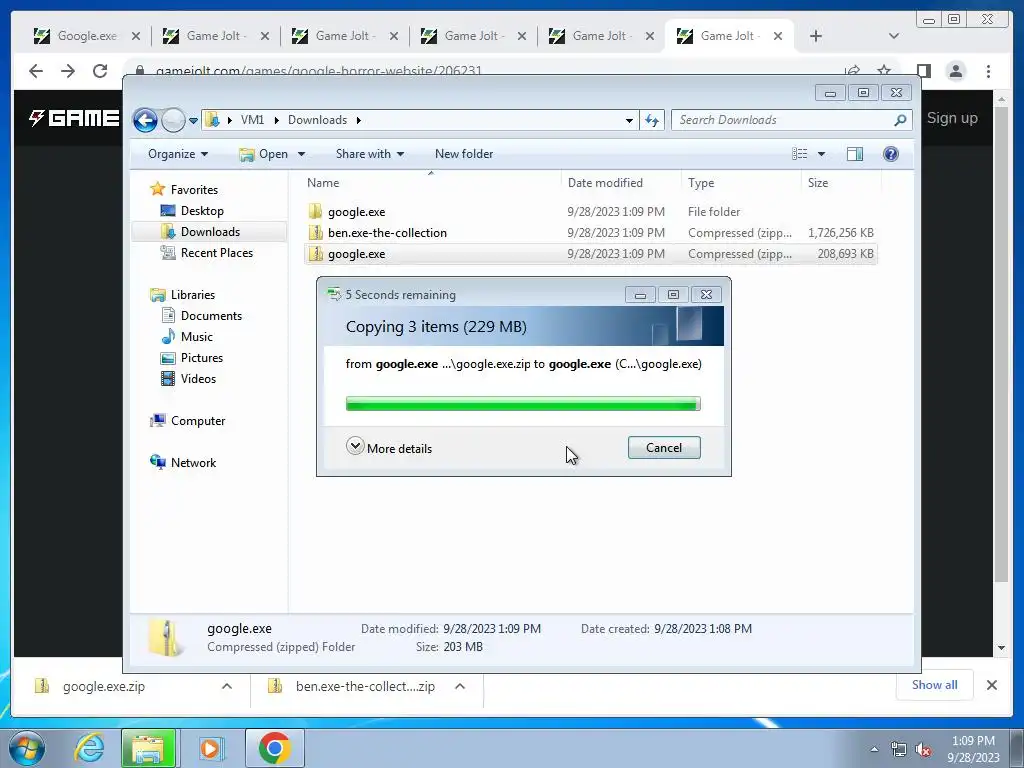Select Computer in navigation pane
Image resolution: width=1024 pixels, height=768 pixels.
(197, 421)
